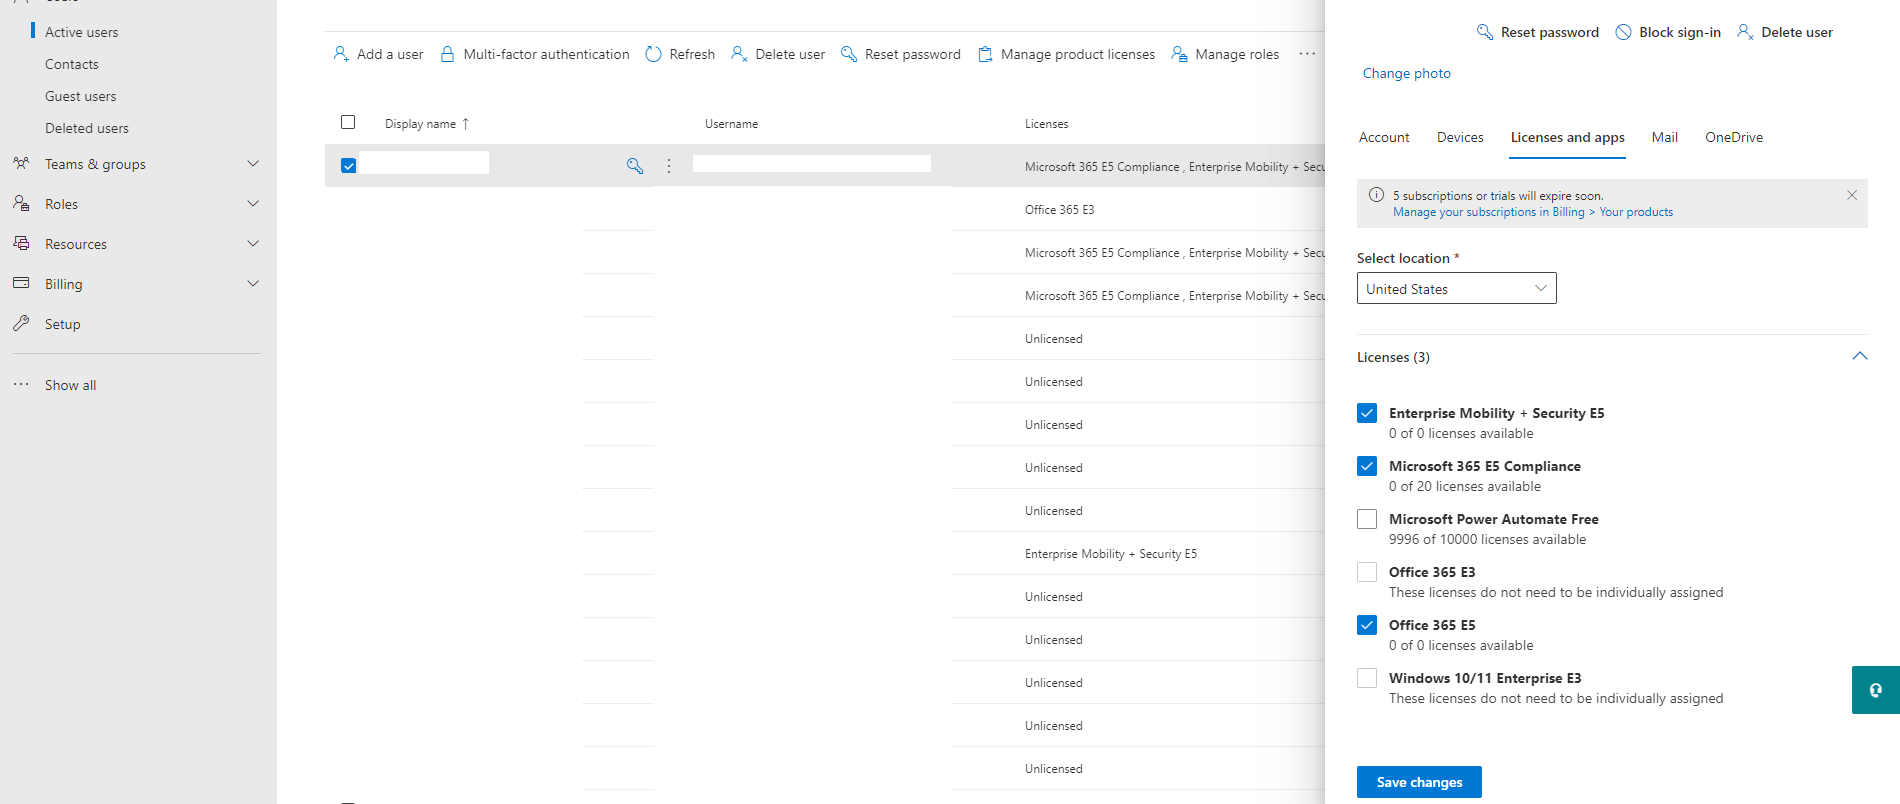1900x804 pixels.
Task: Click Save changes button
Action: [x=1419, y=782]
